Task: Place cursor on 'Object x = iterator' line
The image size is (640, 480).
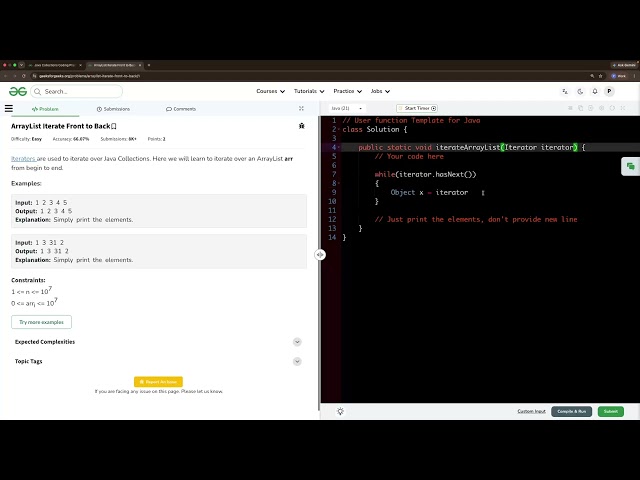Action: click(429, 192)
